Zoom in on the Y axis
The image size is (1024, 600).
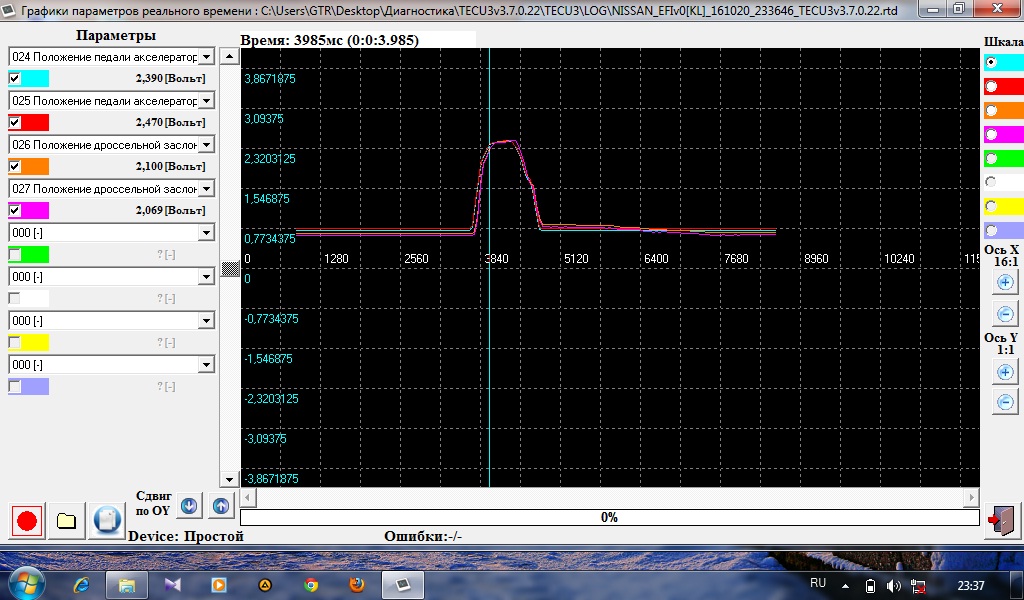tap(1005, 372)
